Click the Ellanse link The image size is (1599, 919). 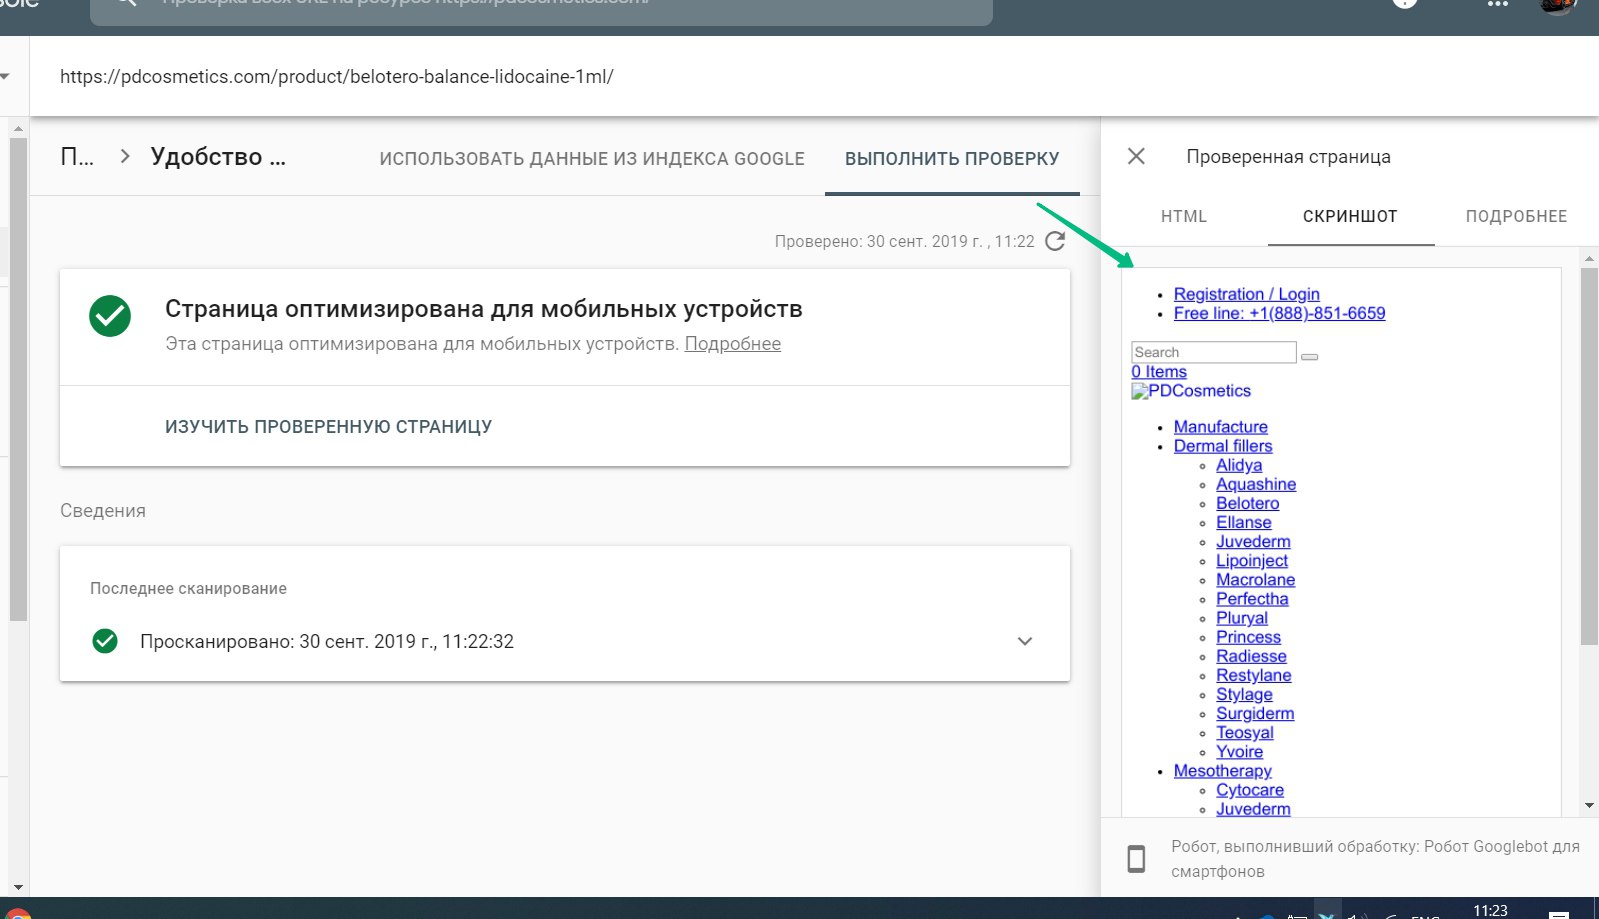[1244, 522]
